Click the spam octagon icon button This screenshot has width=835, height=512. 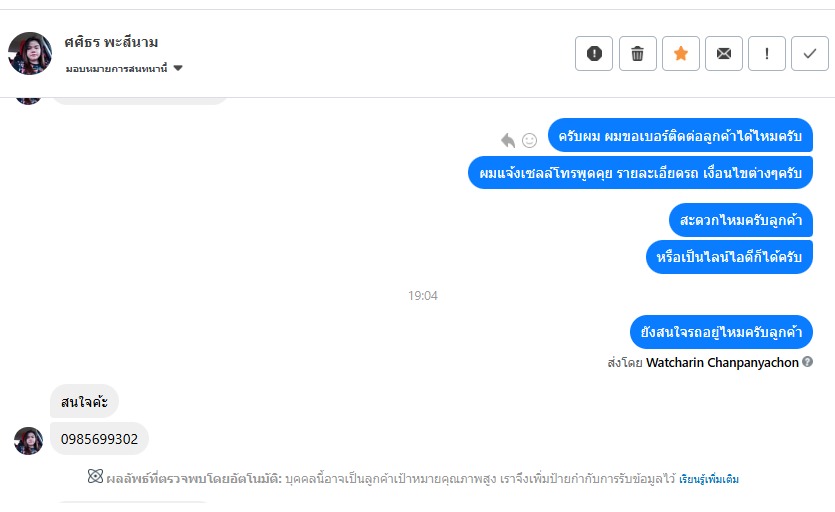click(594, 54)
